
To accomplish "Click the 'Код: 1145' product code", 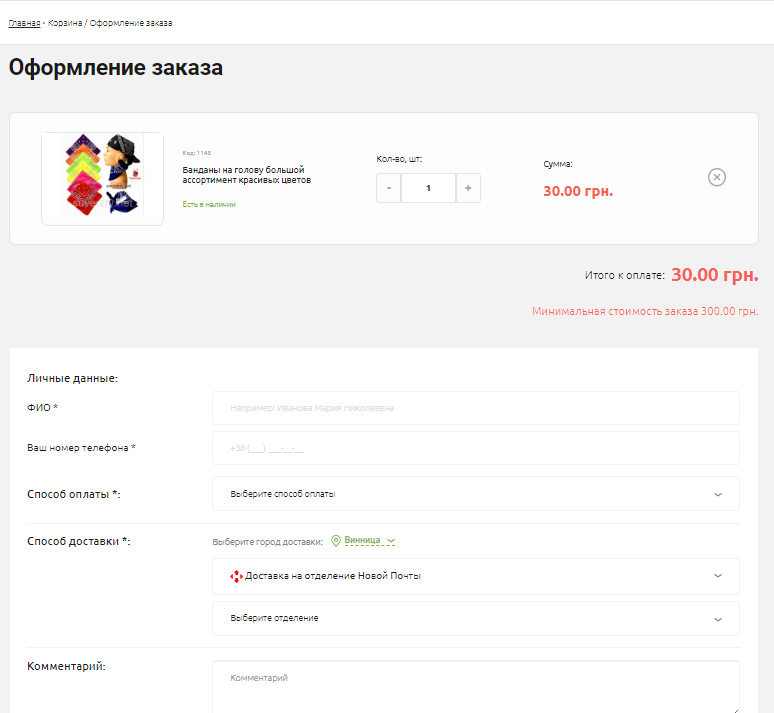I will [x=196, y=153].
